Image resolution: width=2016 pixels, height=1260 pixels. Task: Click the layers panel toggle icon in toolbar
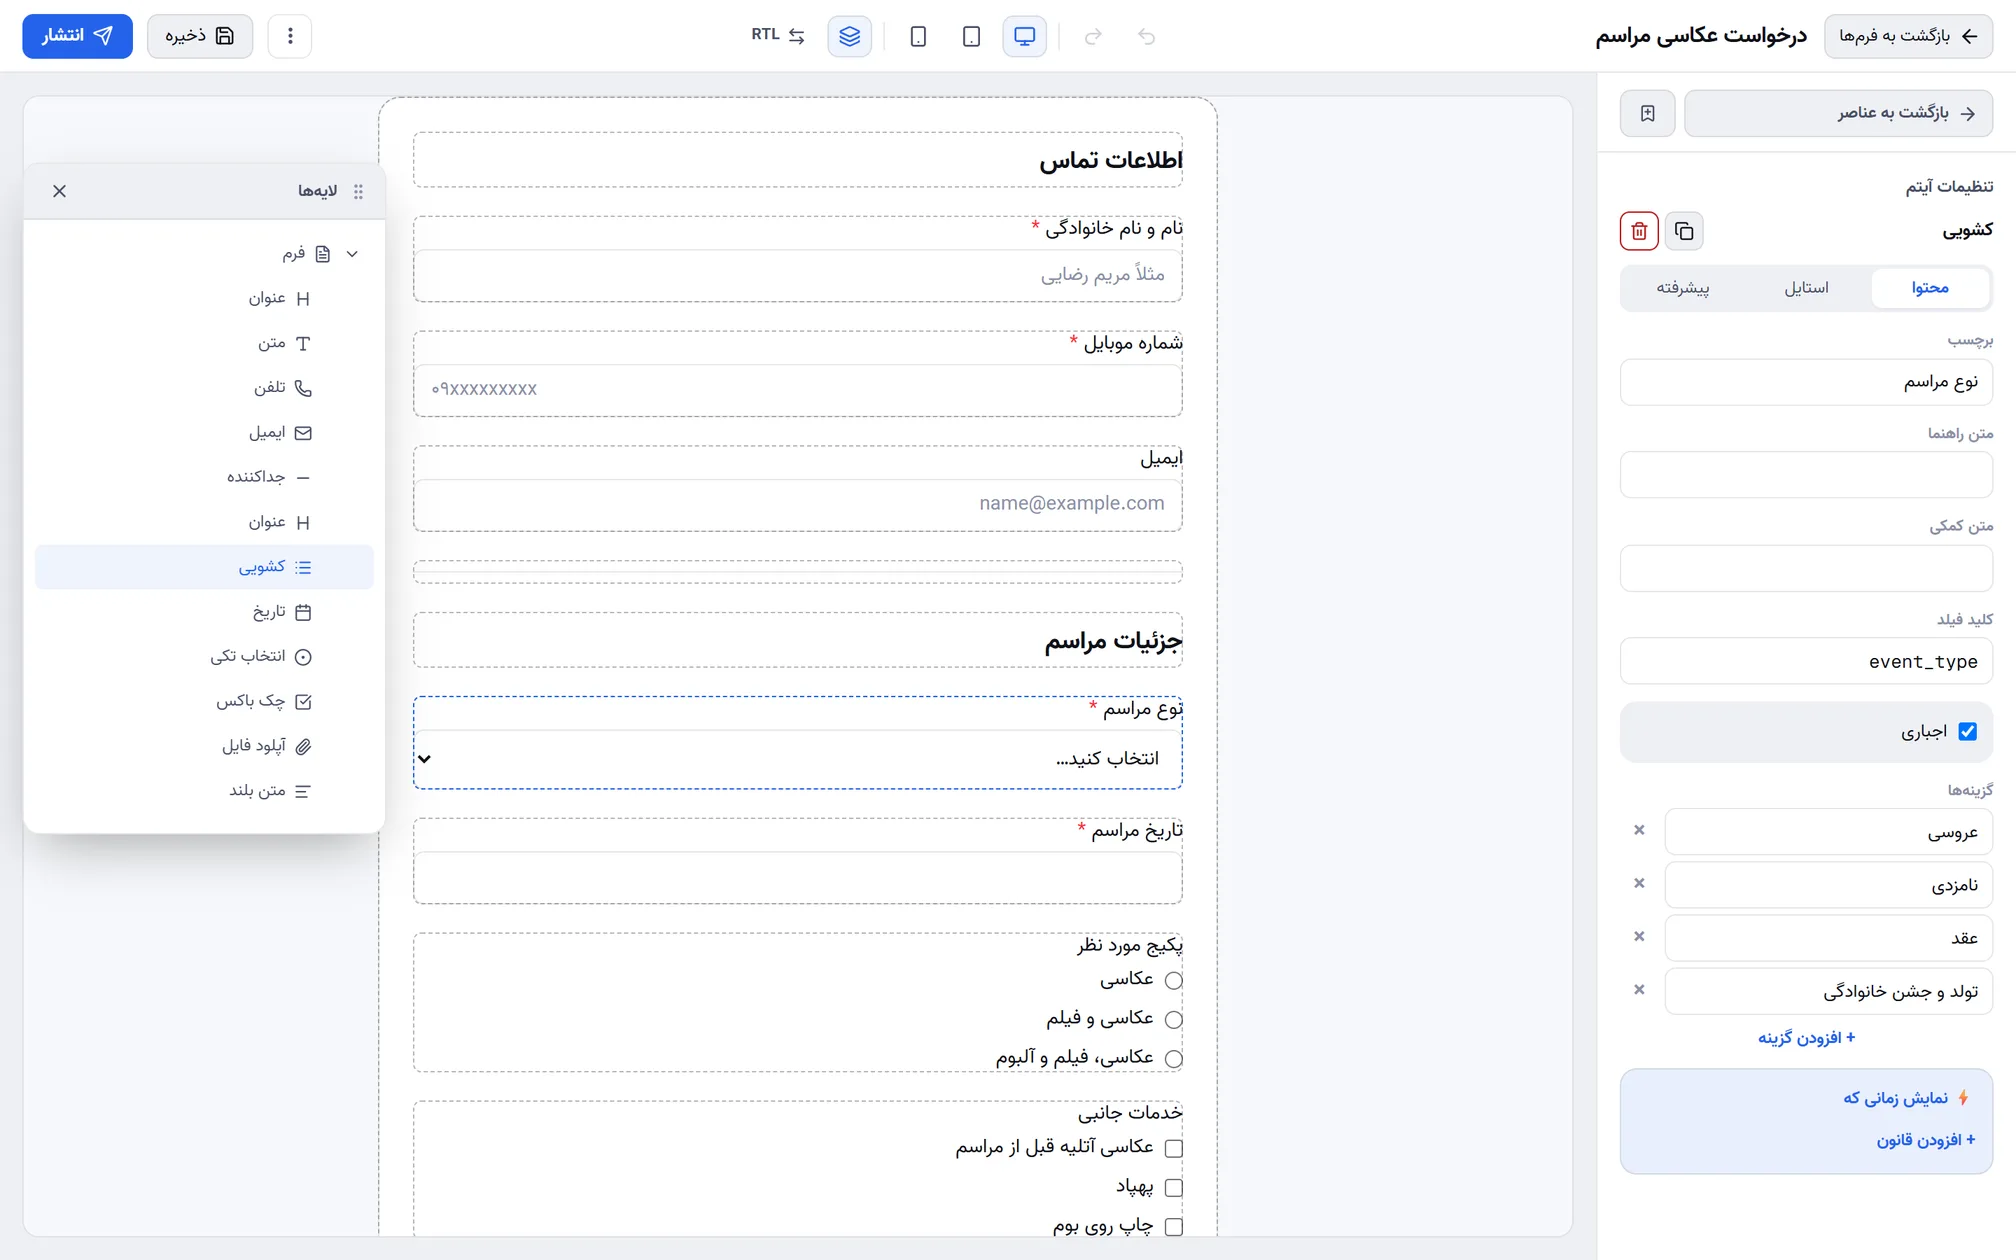coord(849,36)
